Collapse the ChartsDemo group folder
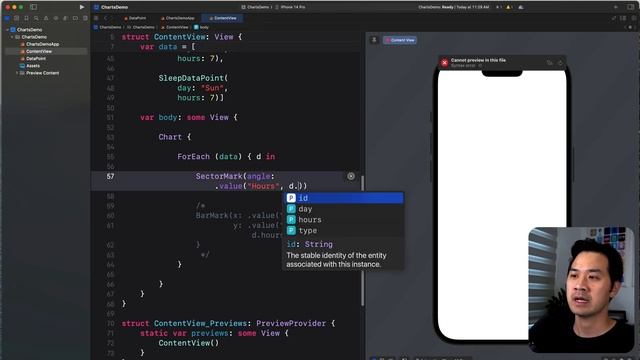 12,37
